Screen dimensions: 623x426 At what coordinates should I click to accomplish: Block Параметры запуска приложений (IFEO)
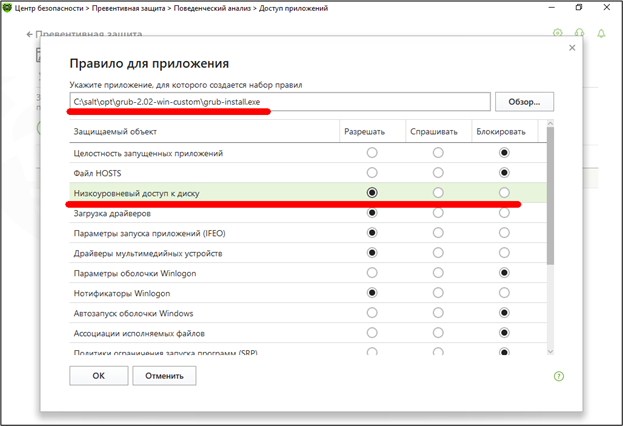click(504, 232)
